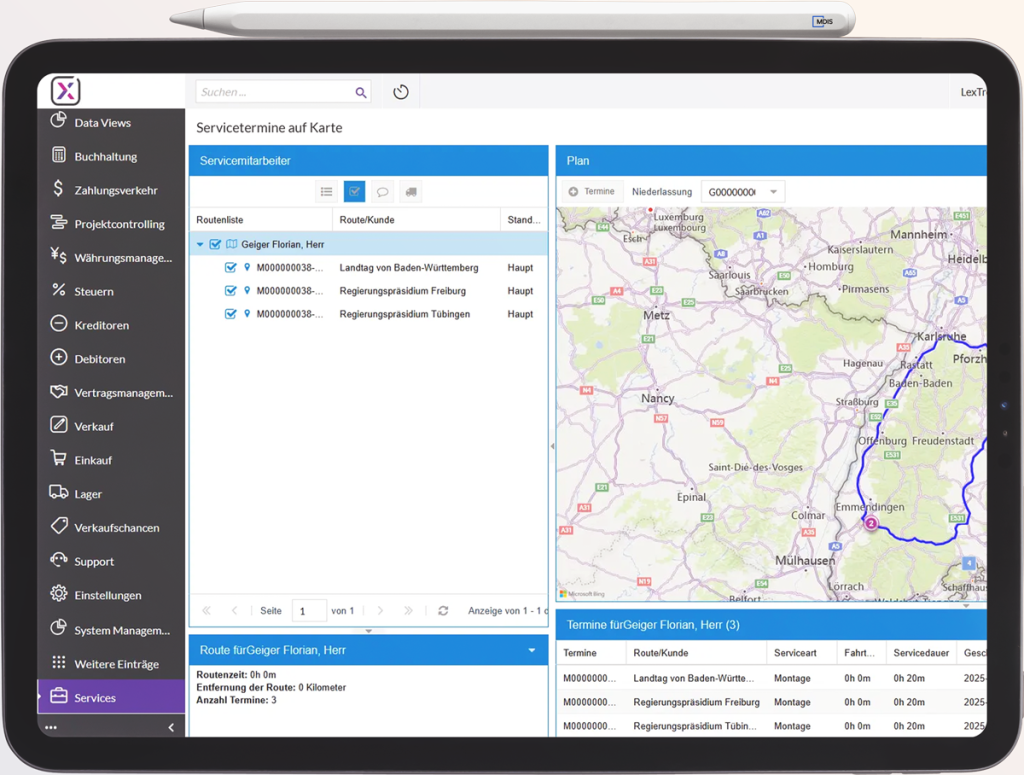1024x775 pixels.
Task: Click the Termine button above the map
Action: coord(591,192)
